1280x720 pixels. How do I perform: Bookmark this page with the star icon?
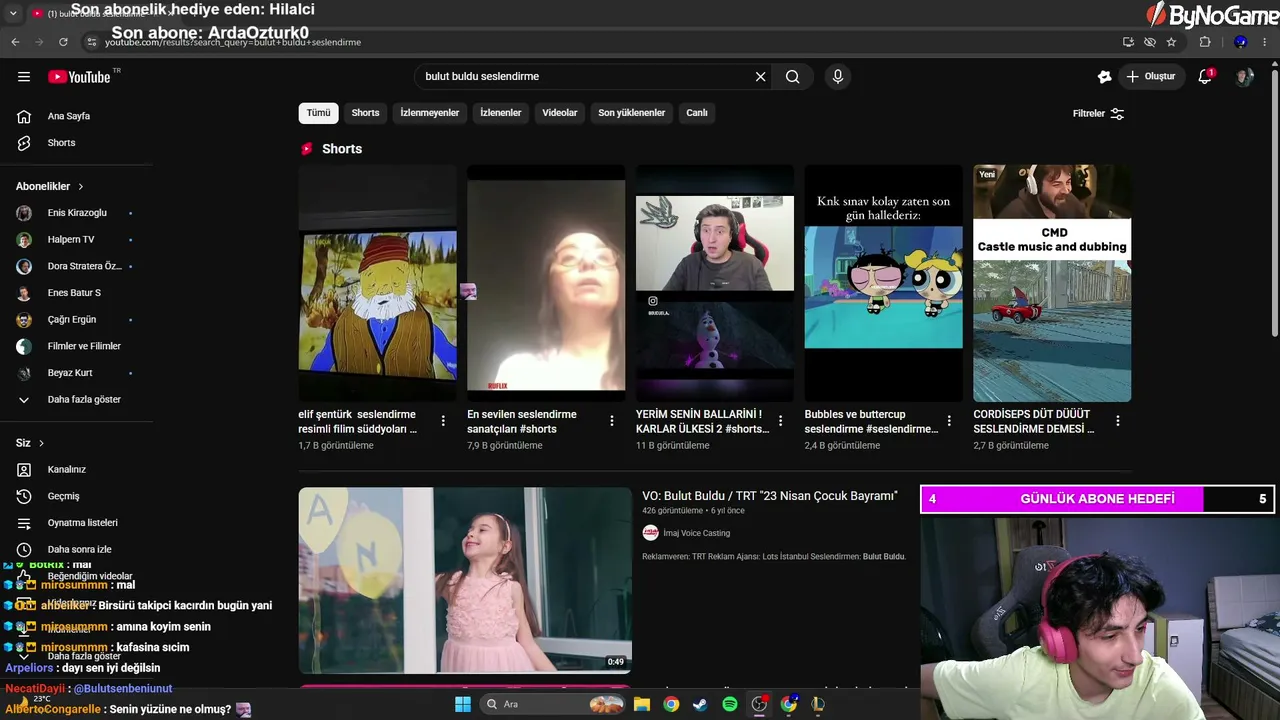[1171, 42]
